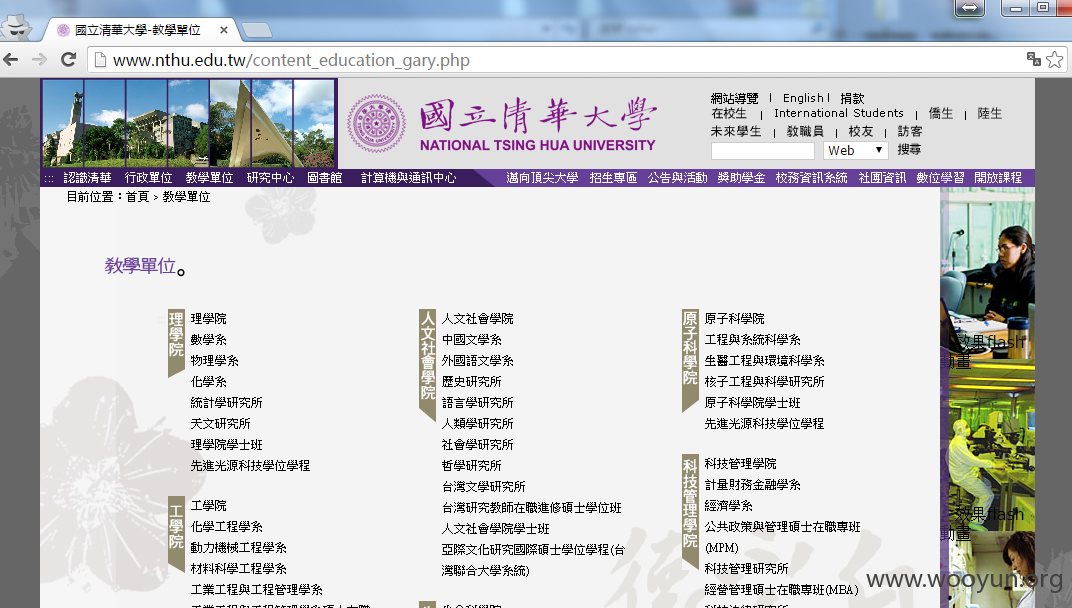Click the address bar URL
This screenshot has width=1072, height=608.
click(x=291, y=60)
